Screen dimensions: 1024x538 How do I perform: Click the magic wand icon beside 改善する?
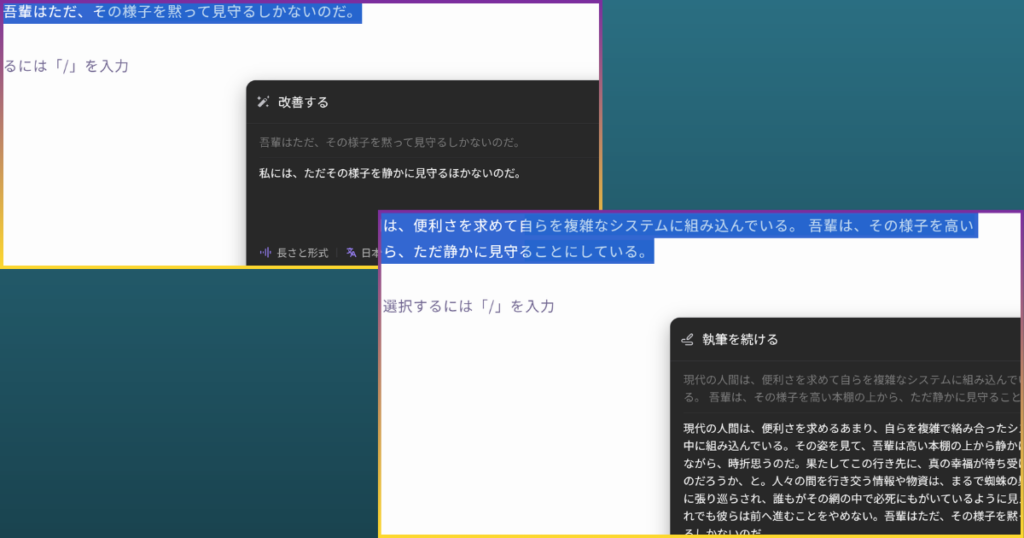264,102
